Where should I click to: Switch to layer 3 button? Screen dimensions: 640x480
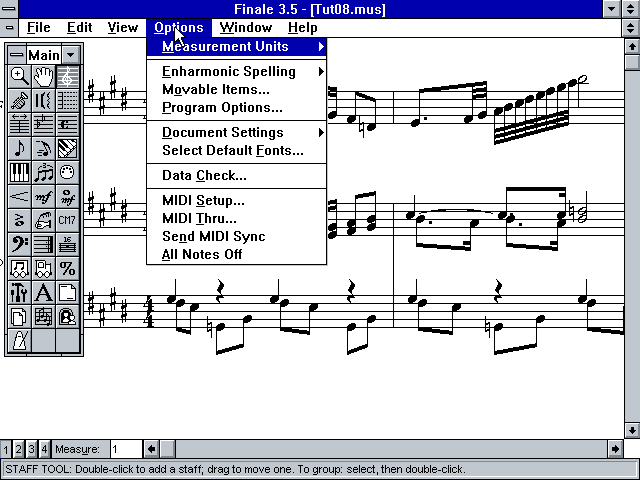click(31, 449)
